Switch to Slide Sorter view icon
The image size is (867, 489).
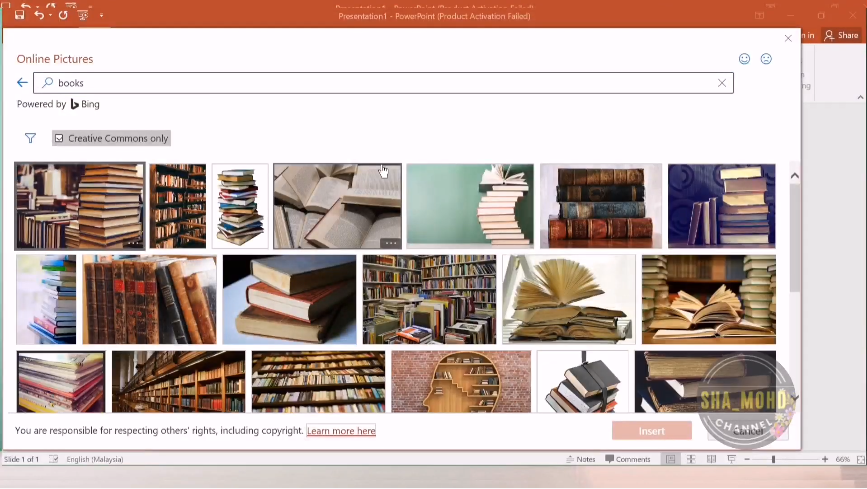691,459
